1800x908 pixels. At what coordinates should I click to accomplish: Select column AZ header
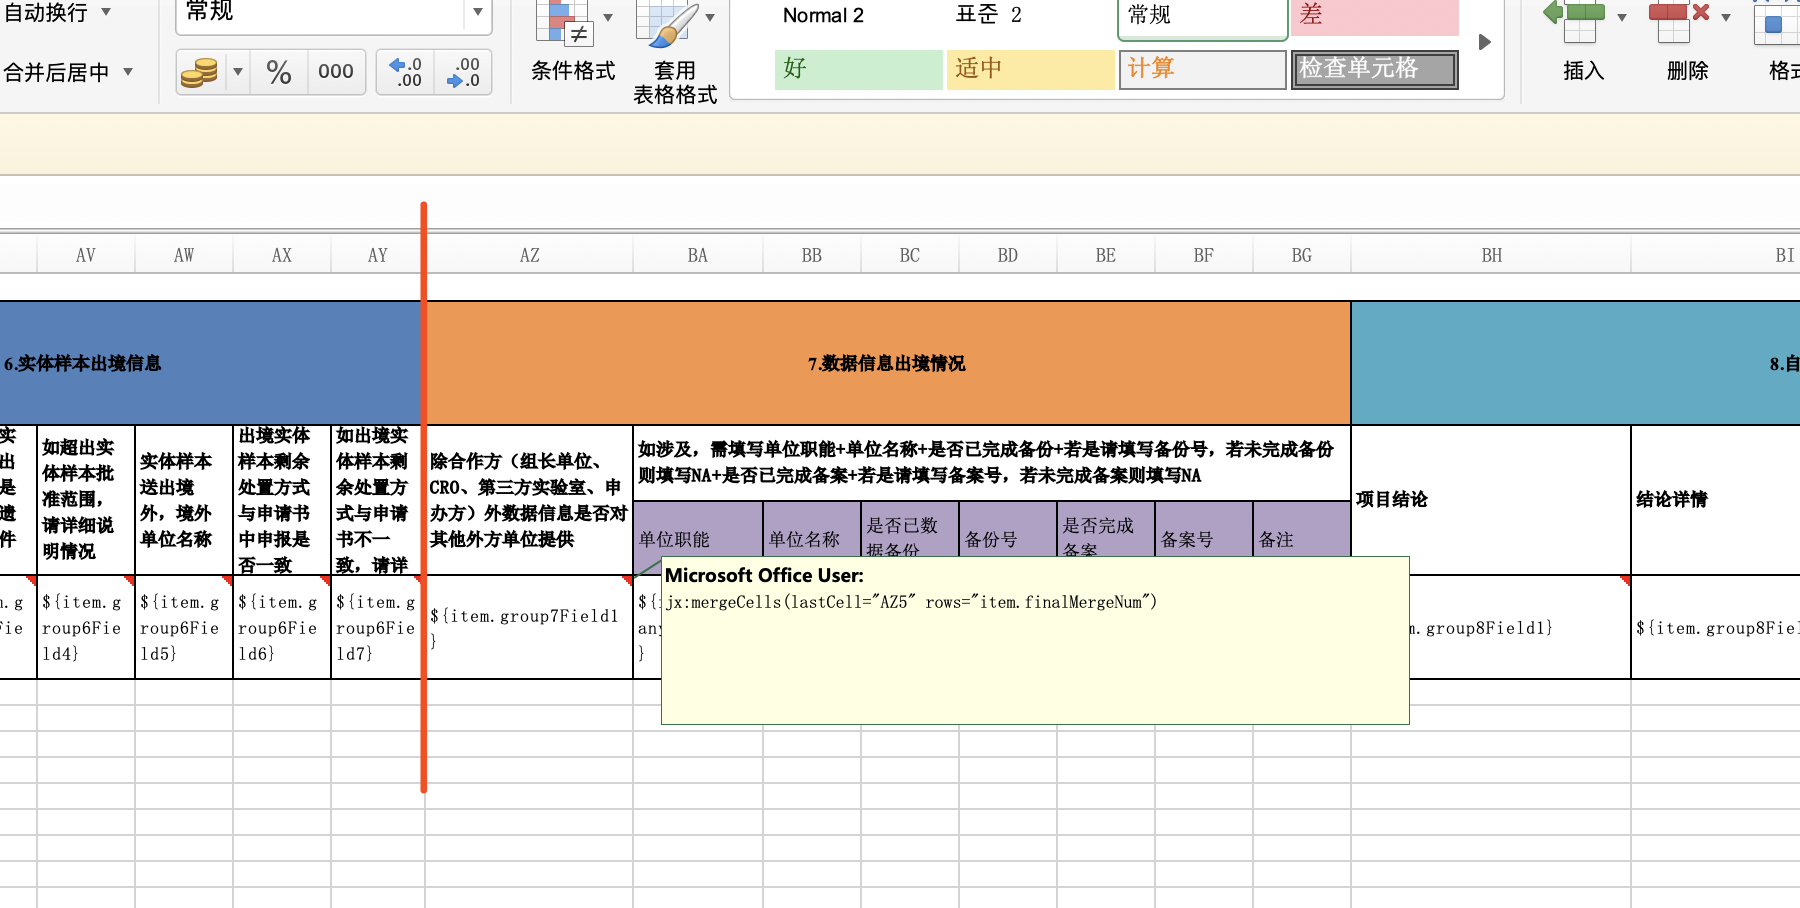(x=530, y=255)
